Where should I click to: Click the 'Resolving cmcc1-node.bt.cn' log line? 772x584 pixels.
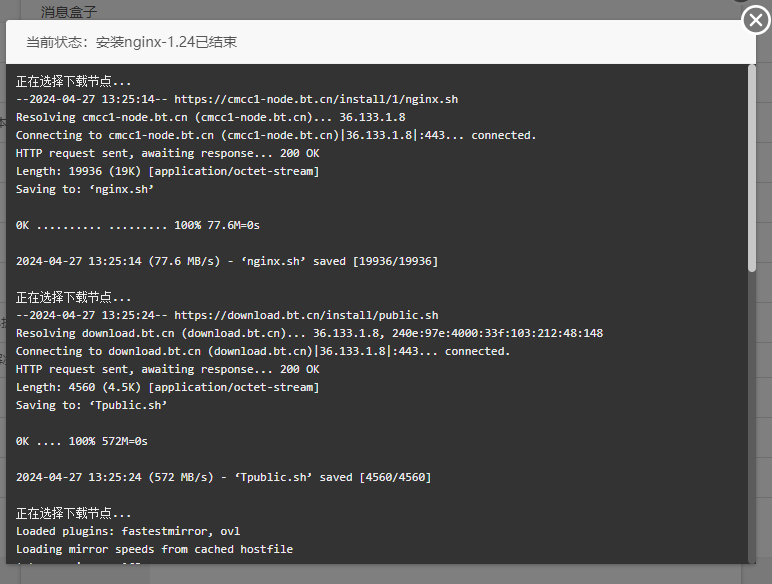[211, 117]
